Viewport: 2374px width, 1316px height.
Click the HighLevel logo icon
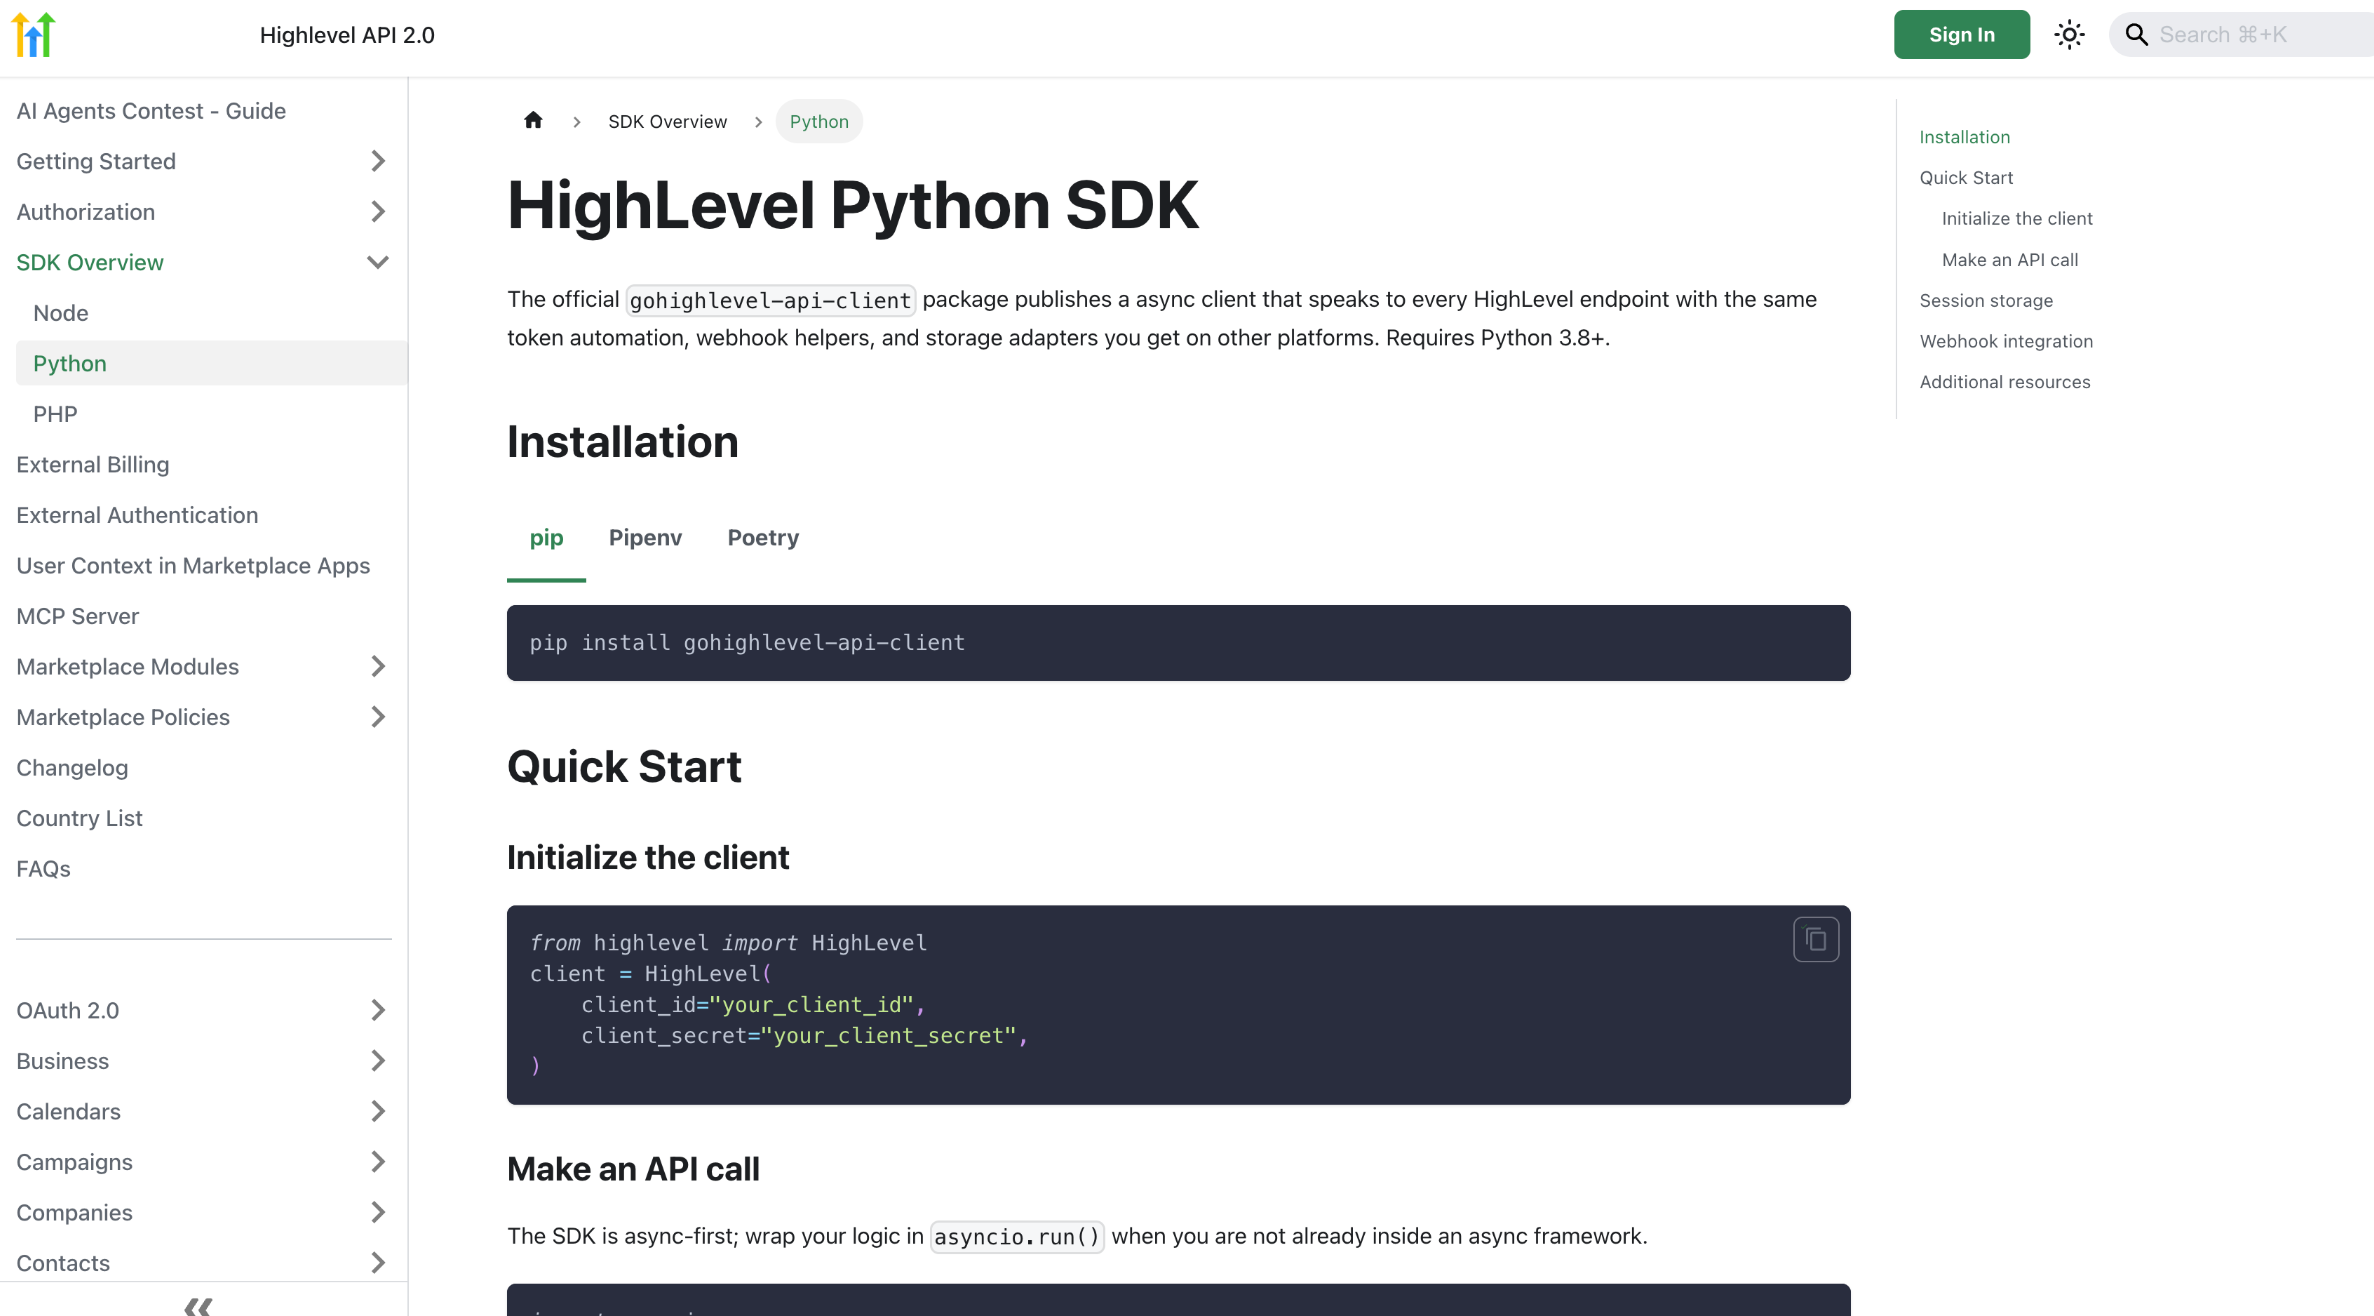point(33,35)
